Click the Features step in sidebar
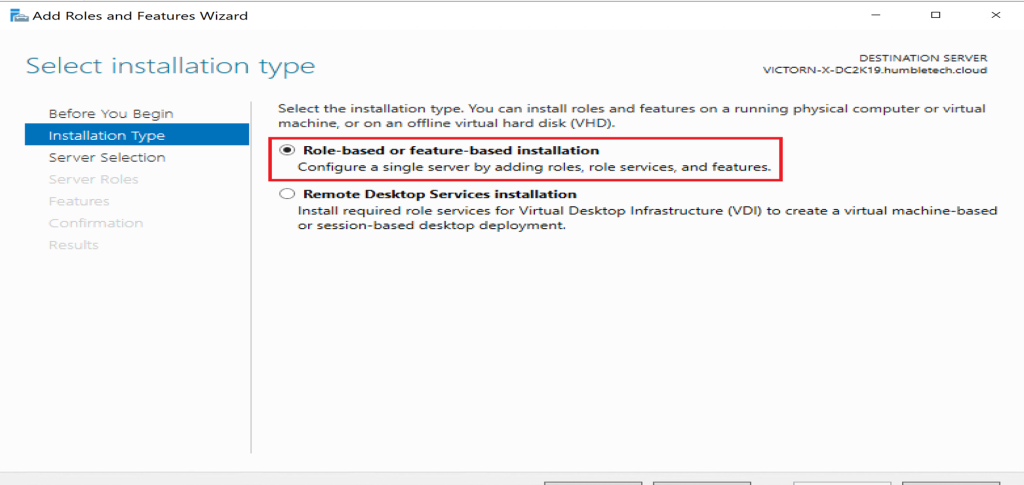Image resolution: width=1024 pixels, height=485 pixels. [79, 201]
